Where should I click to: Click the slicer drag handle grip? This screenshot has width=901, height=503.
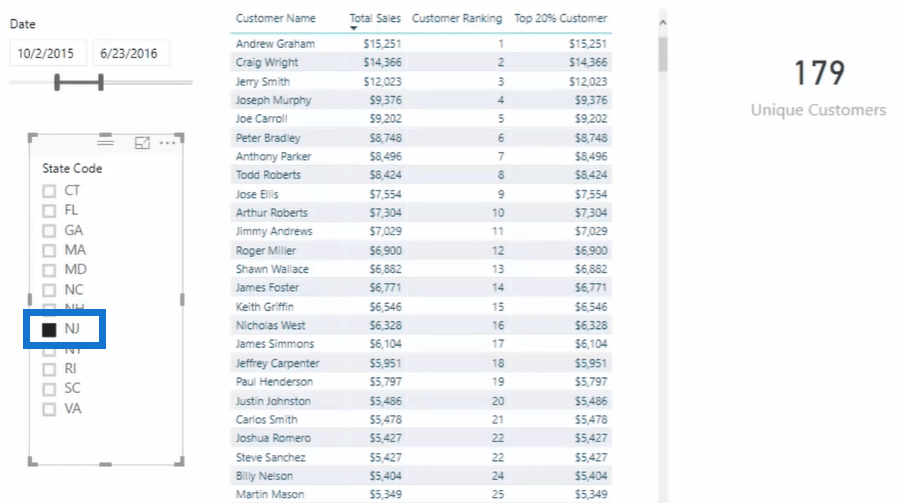coord(105,140)
